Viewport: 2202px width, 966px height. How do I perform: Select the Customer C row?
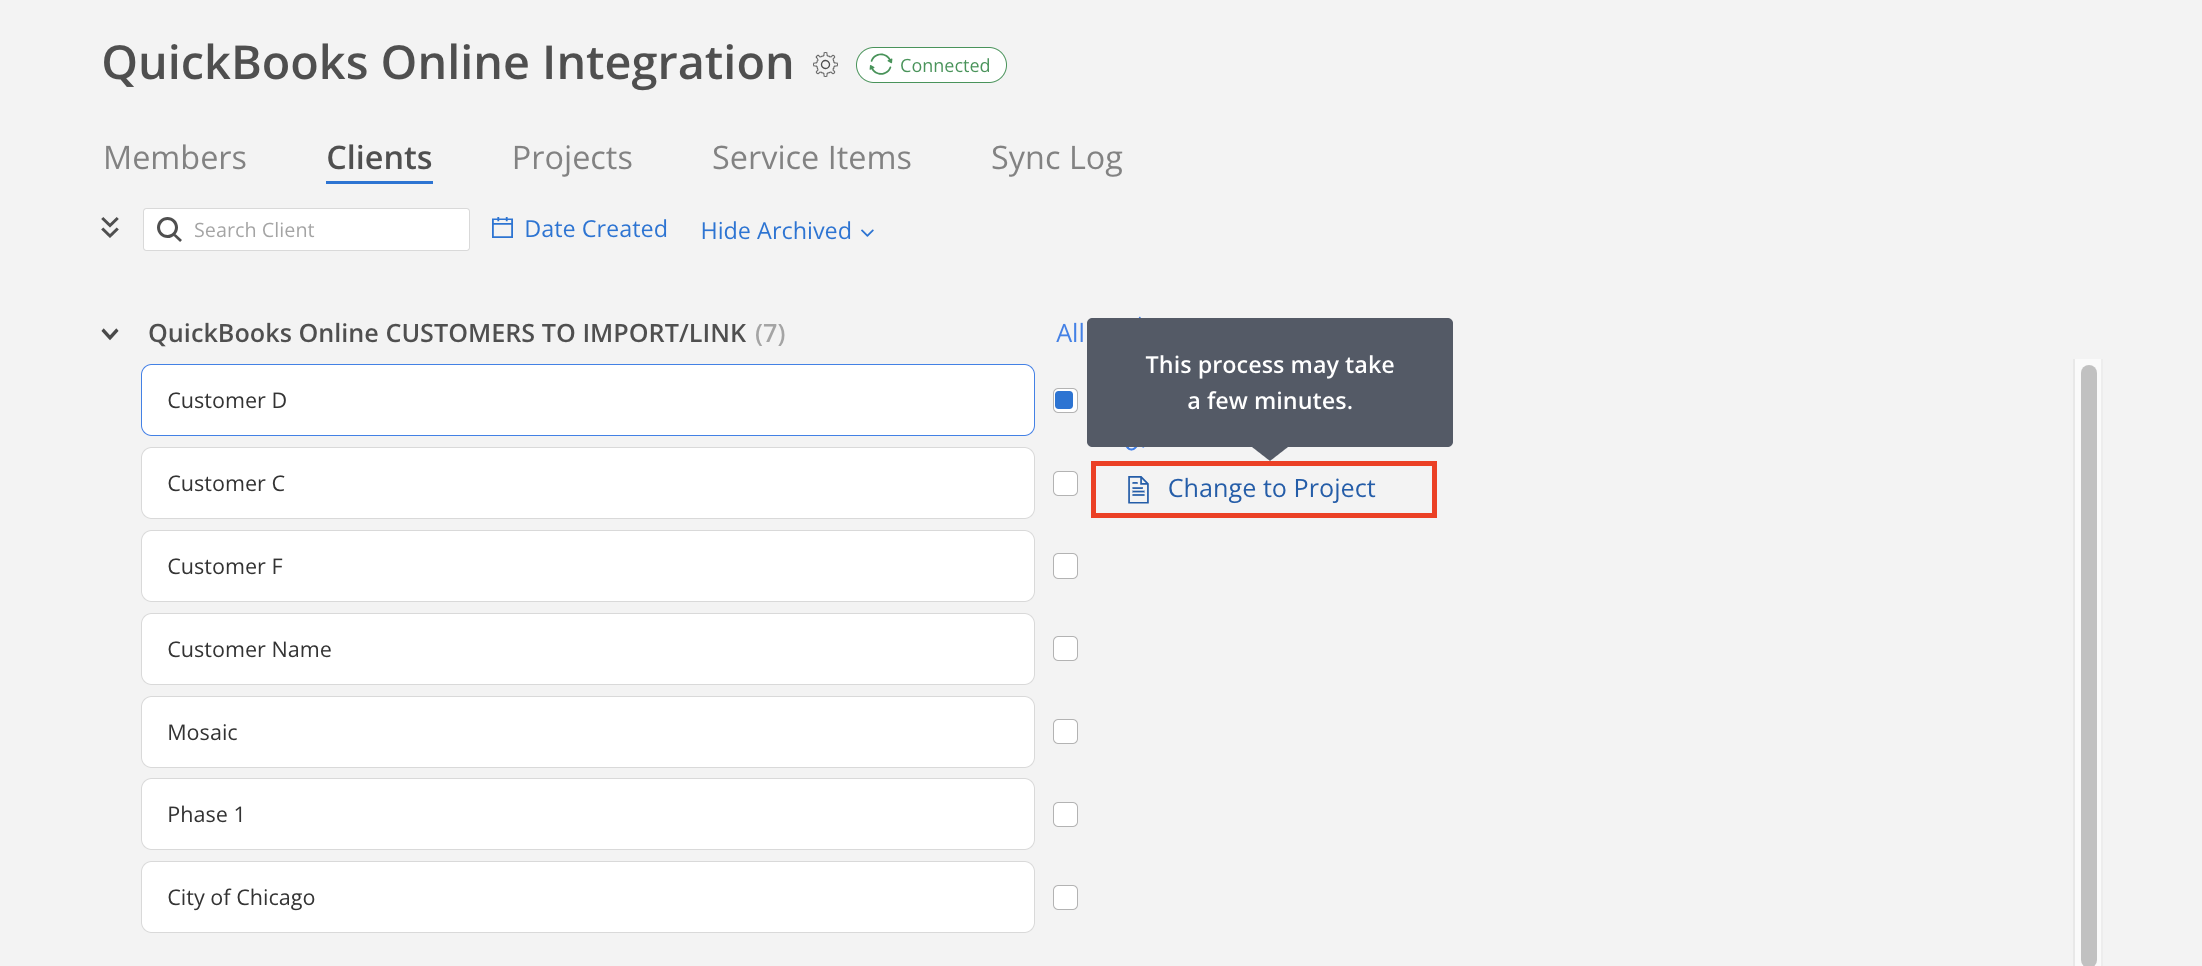[x=588, y=483]
